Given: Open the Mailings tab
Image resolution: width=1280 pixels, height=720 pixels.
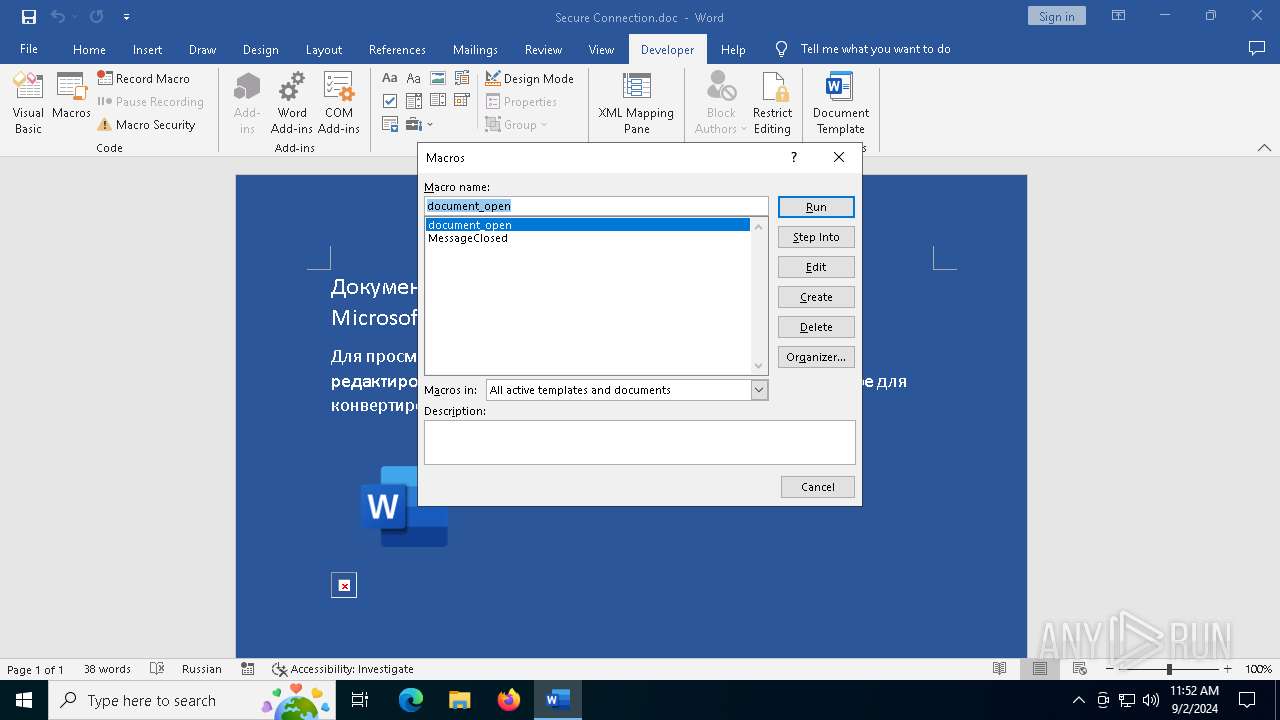Looking at the screenshot, I should (x=475, y=49).
